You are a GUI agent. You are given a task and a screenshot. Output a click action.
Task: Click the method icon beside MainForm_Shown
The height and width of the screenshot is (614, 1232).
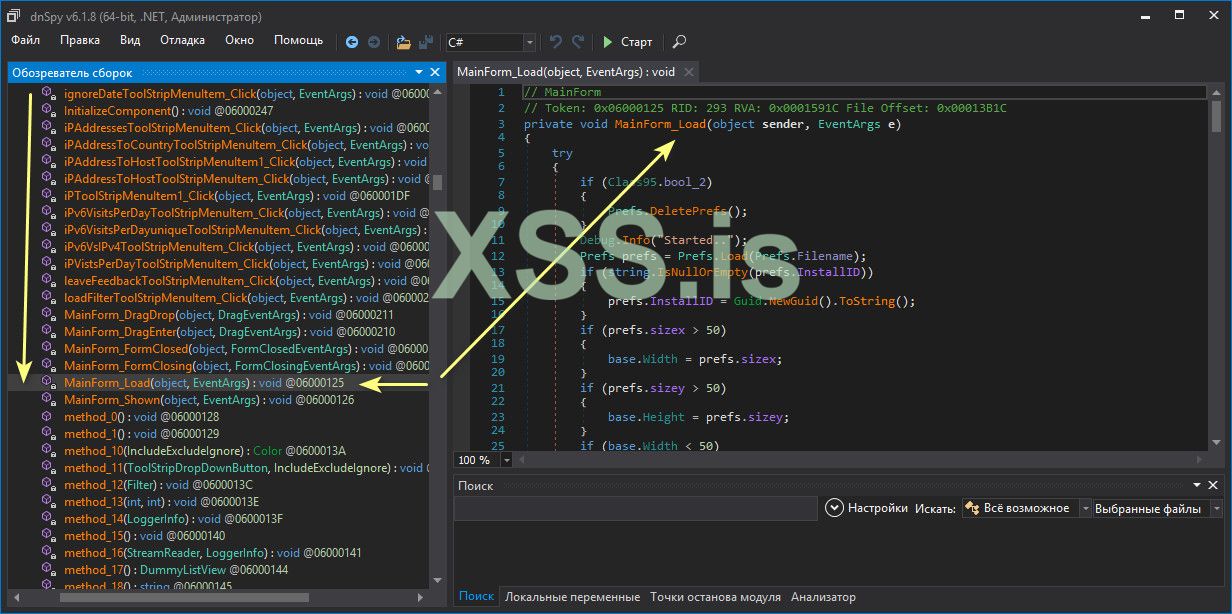pos(48,400)
